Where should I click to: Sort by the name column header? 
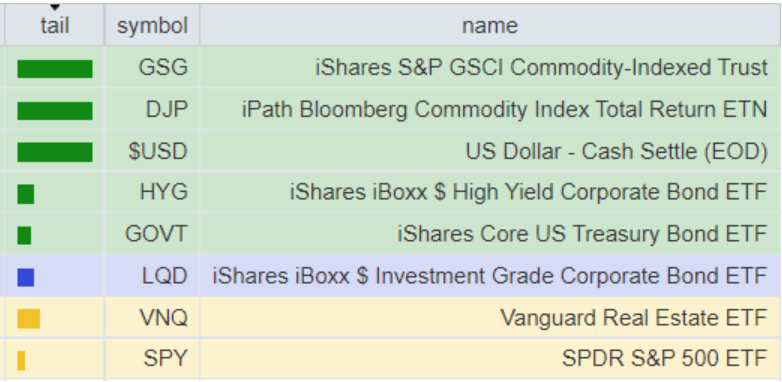(490, 25)
